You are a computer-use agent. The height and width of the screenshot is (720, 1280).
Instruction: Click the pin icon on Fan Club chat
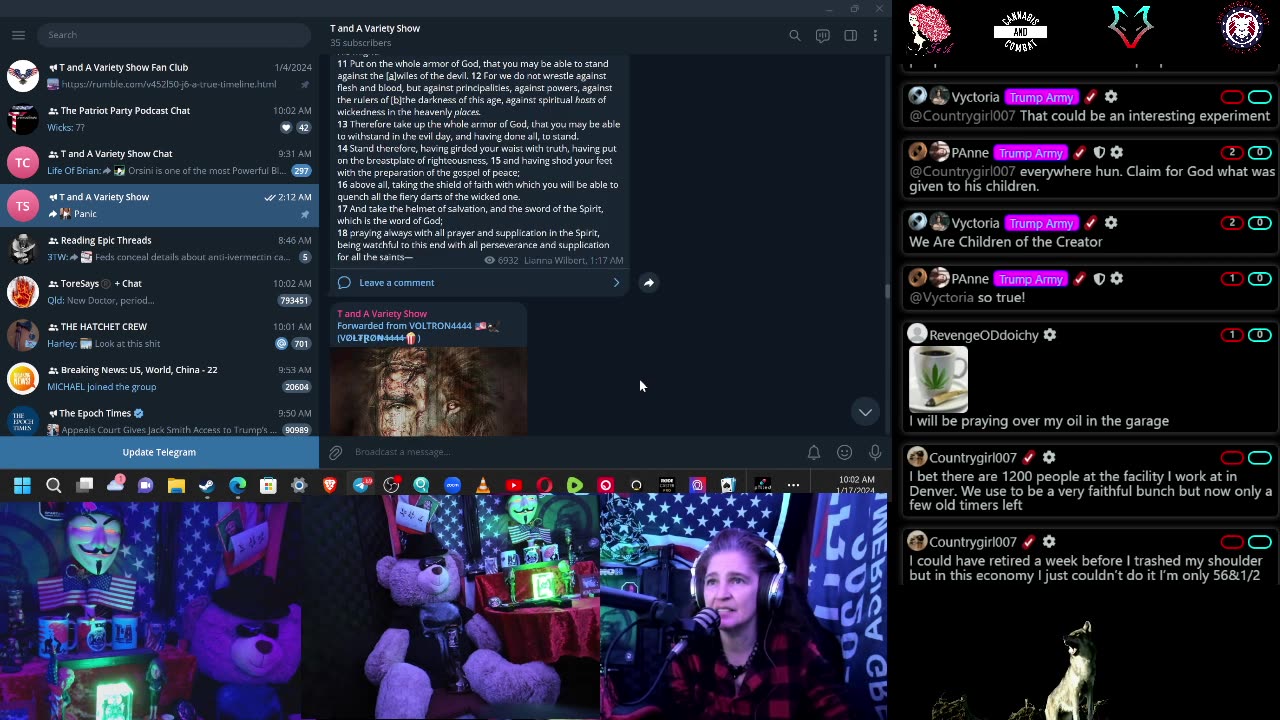pos(305,84)
